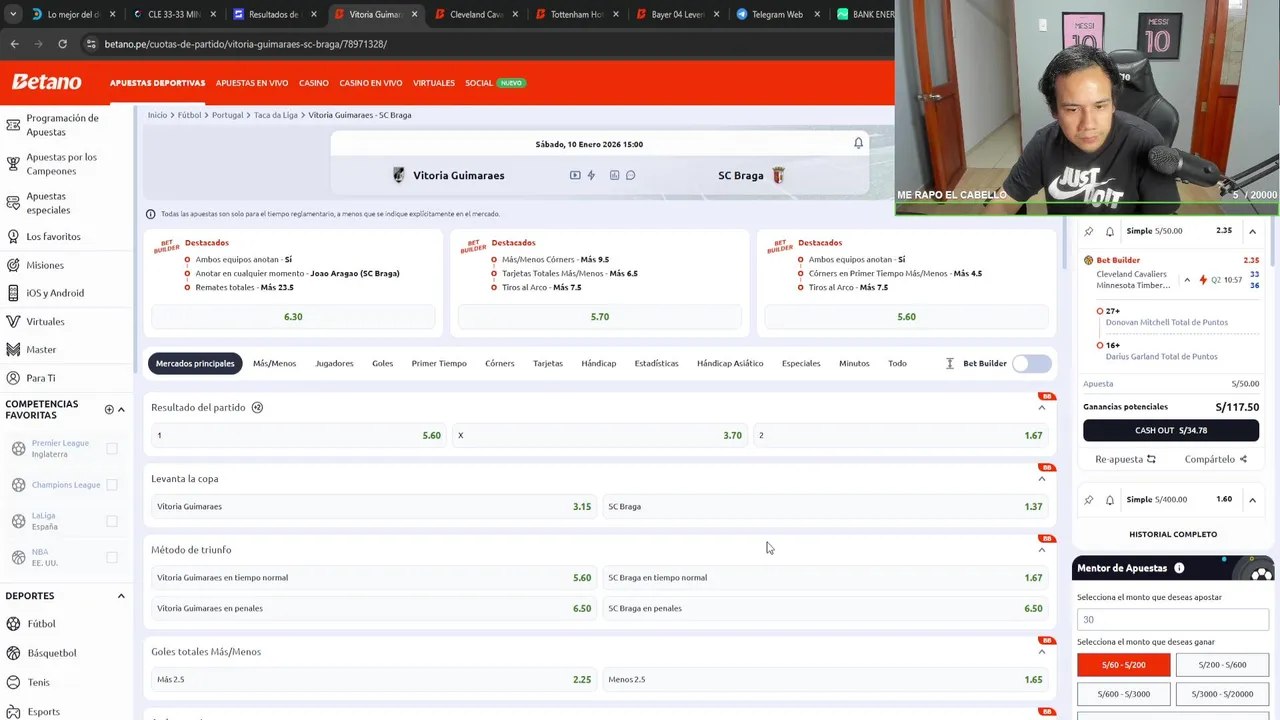The height and width of the screenshot is (720, 1280).
Task: Open the Más/Menos markets tab
Action: (x=274, y=363)
